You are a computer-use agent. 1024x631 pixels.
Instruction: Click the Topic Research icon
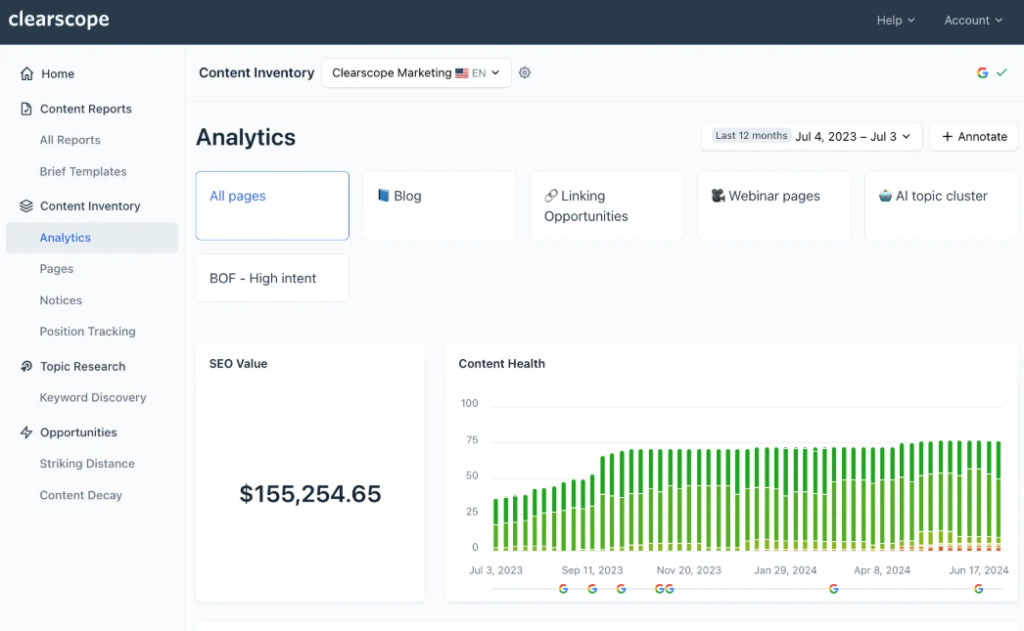click(x=26, y=366)
